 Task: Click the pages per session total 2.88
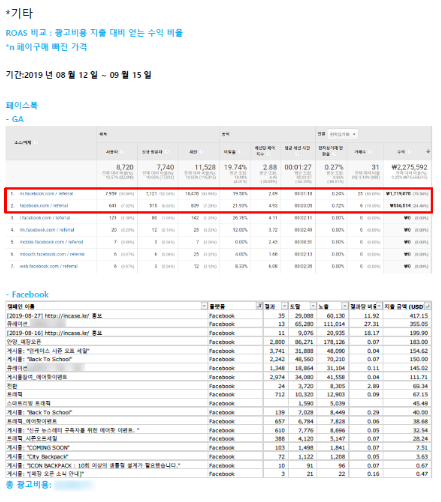click(x=270, y=167)
